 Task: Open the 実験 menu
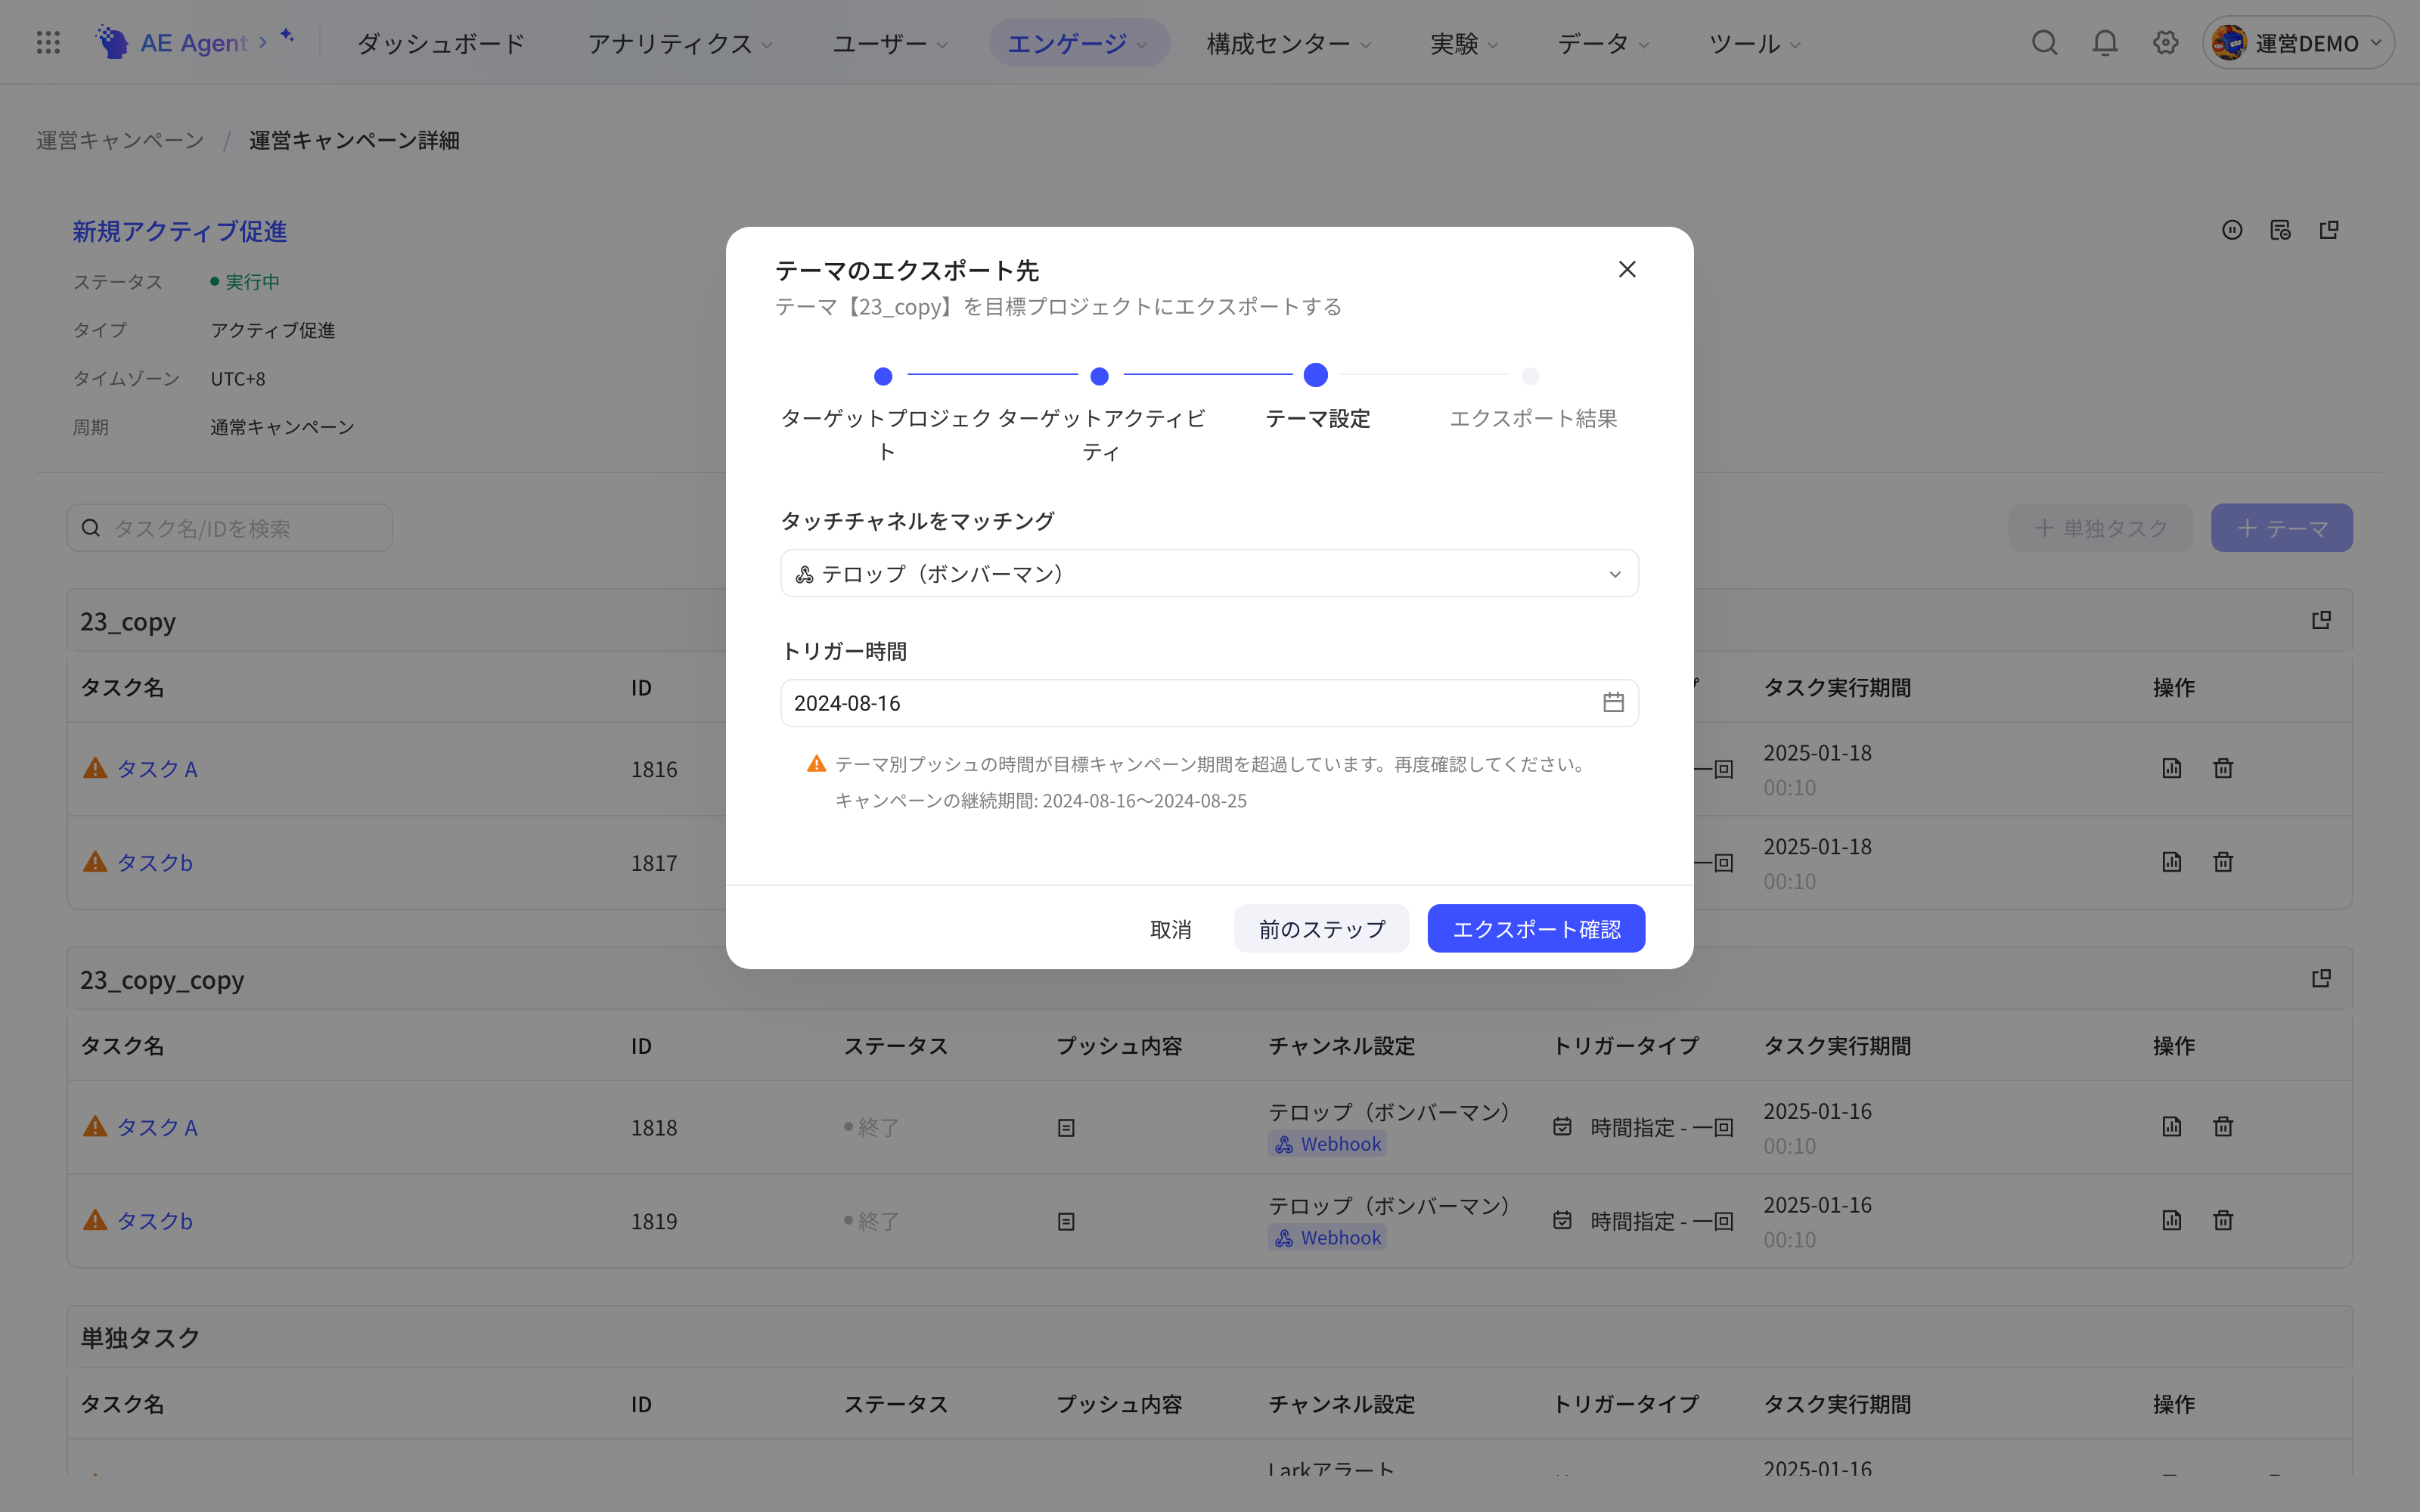(1464, 43)
